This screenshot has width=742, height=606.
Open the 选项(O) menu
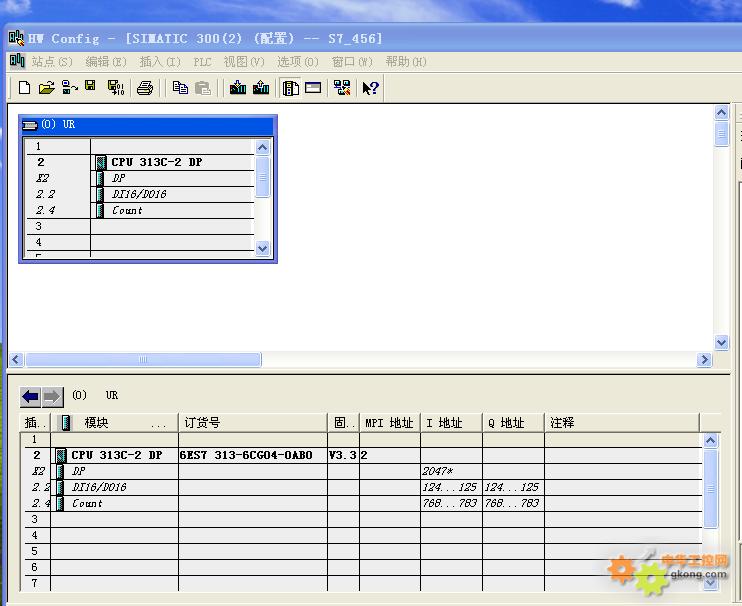[298, 61]
